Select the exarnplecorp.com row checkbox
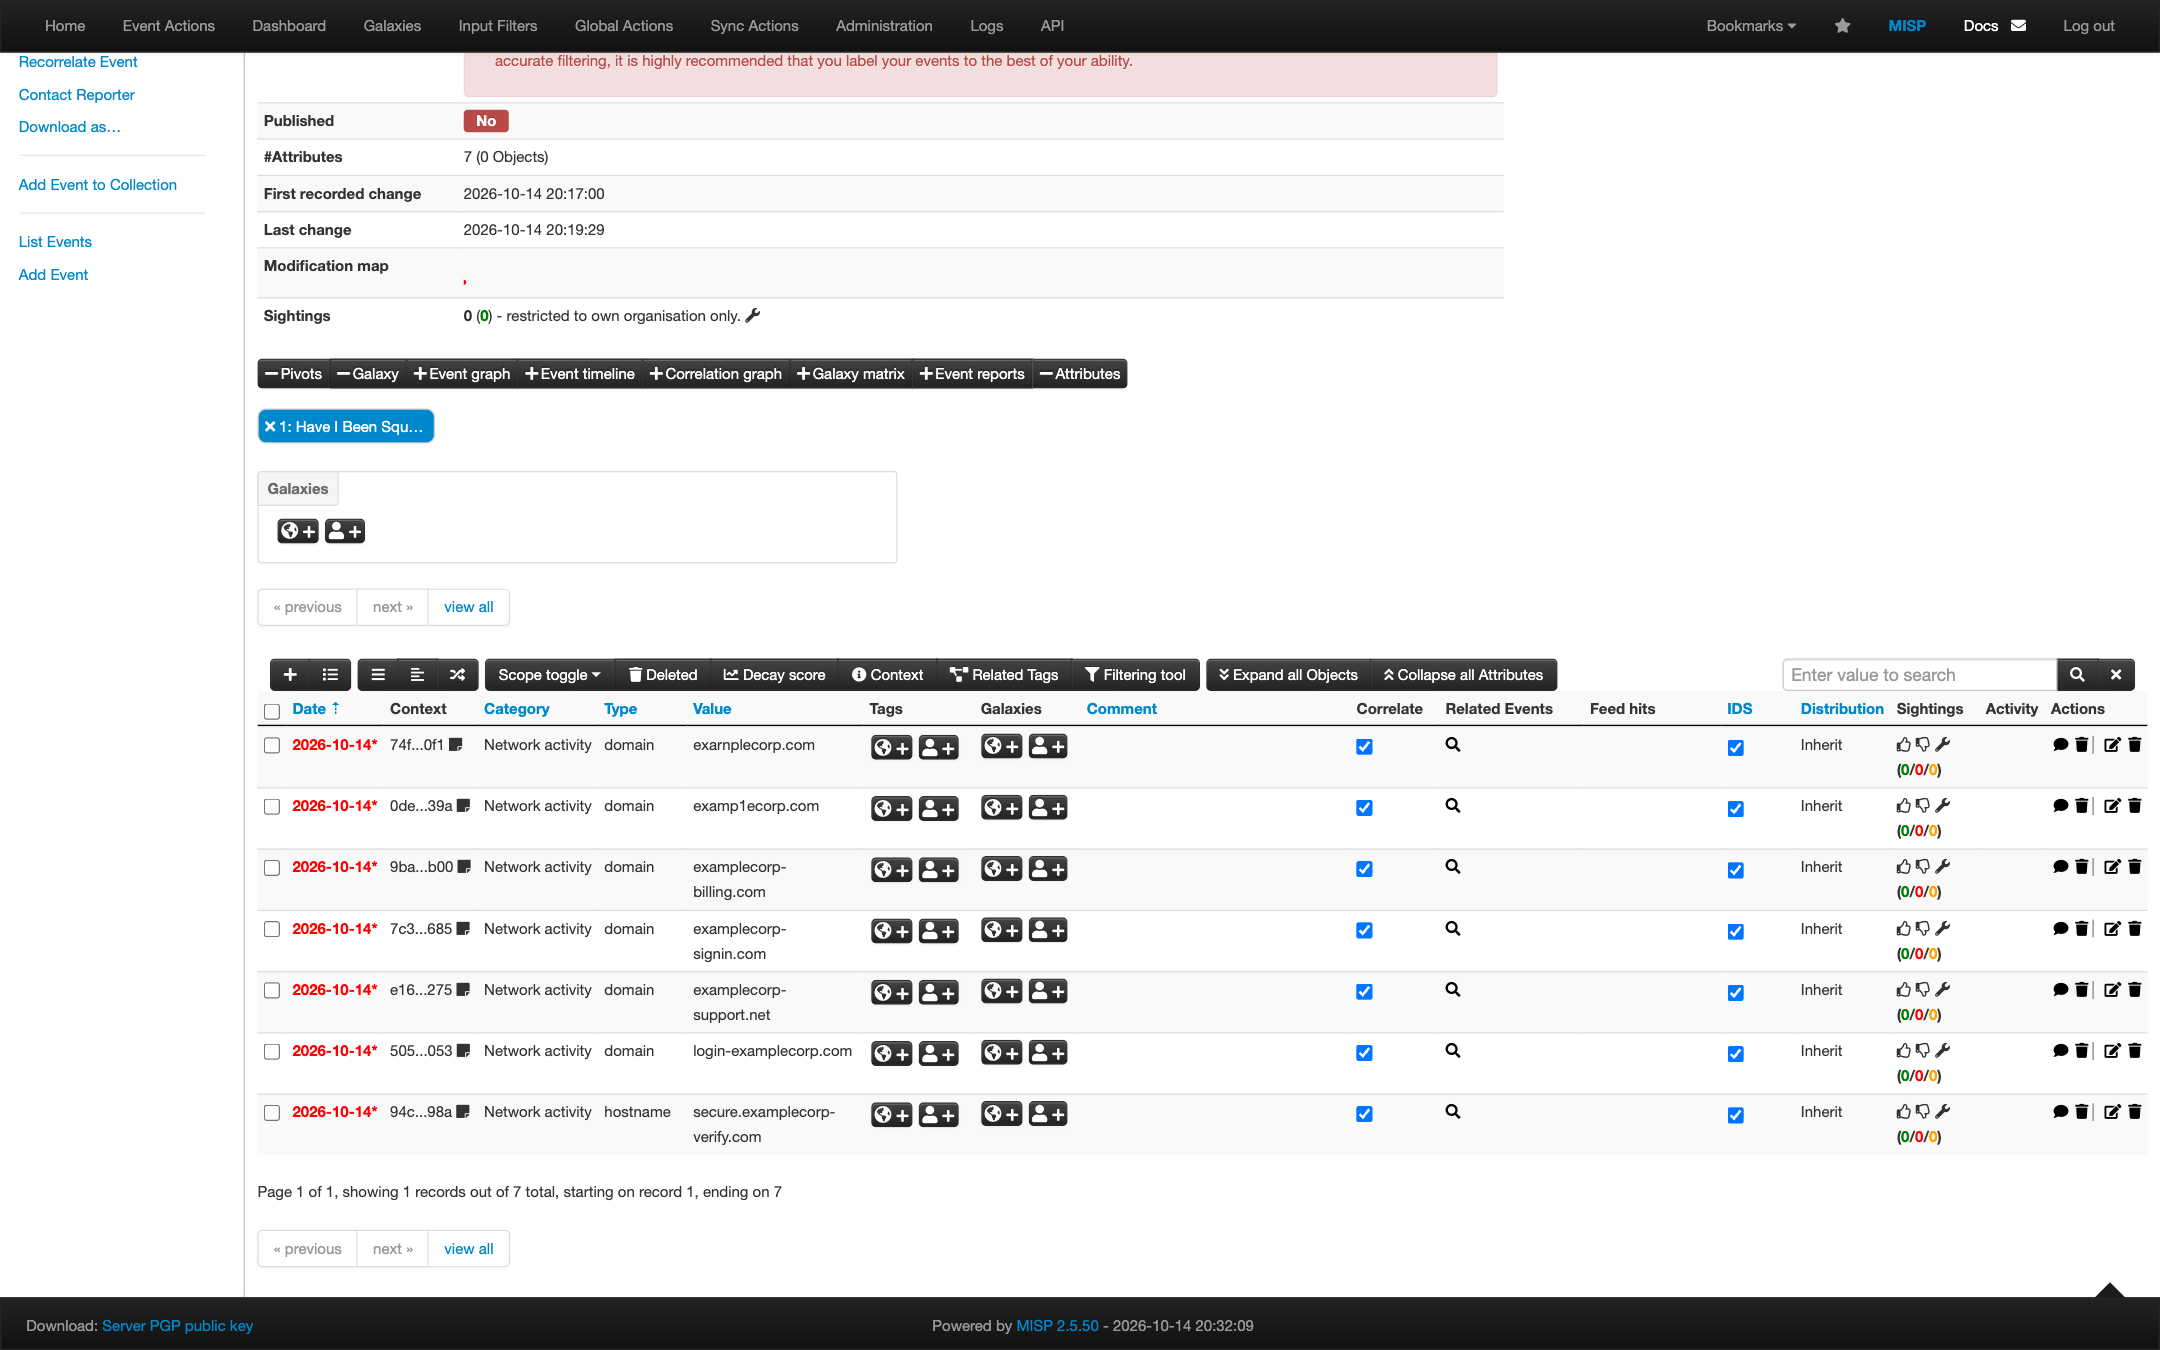Screen dimensions: 2160x1350 click(x=272, y=746)
